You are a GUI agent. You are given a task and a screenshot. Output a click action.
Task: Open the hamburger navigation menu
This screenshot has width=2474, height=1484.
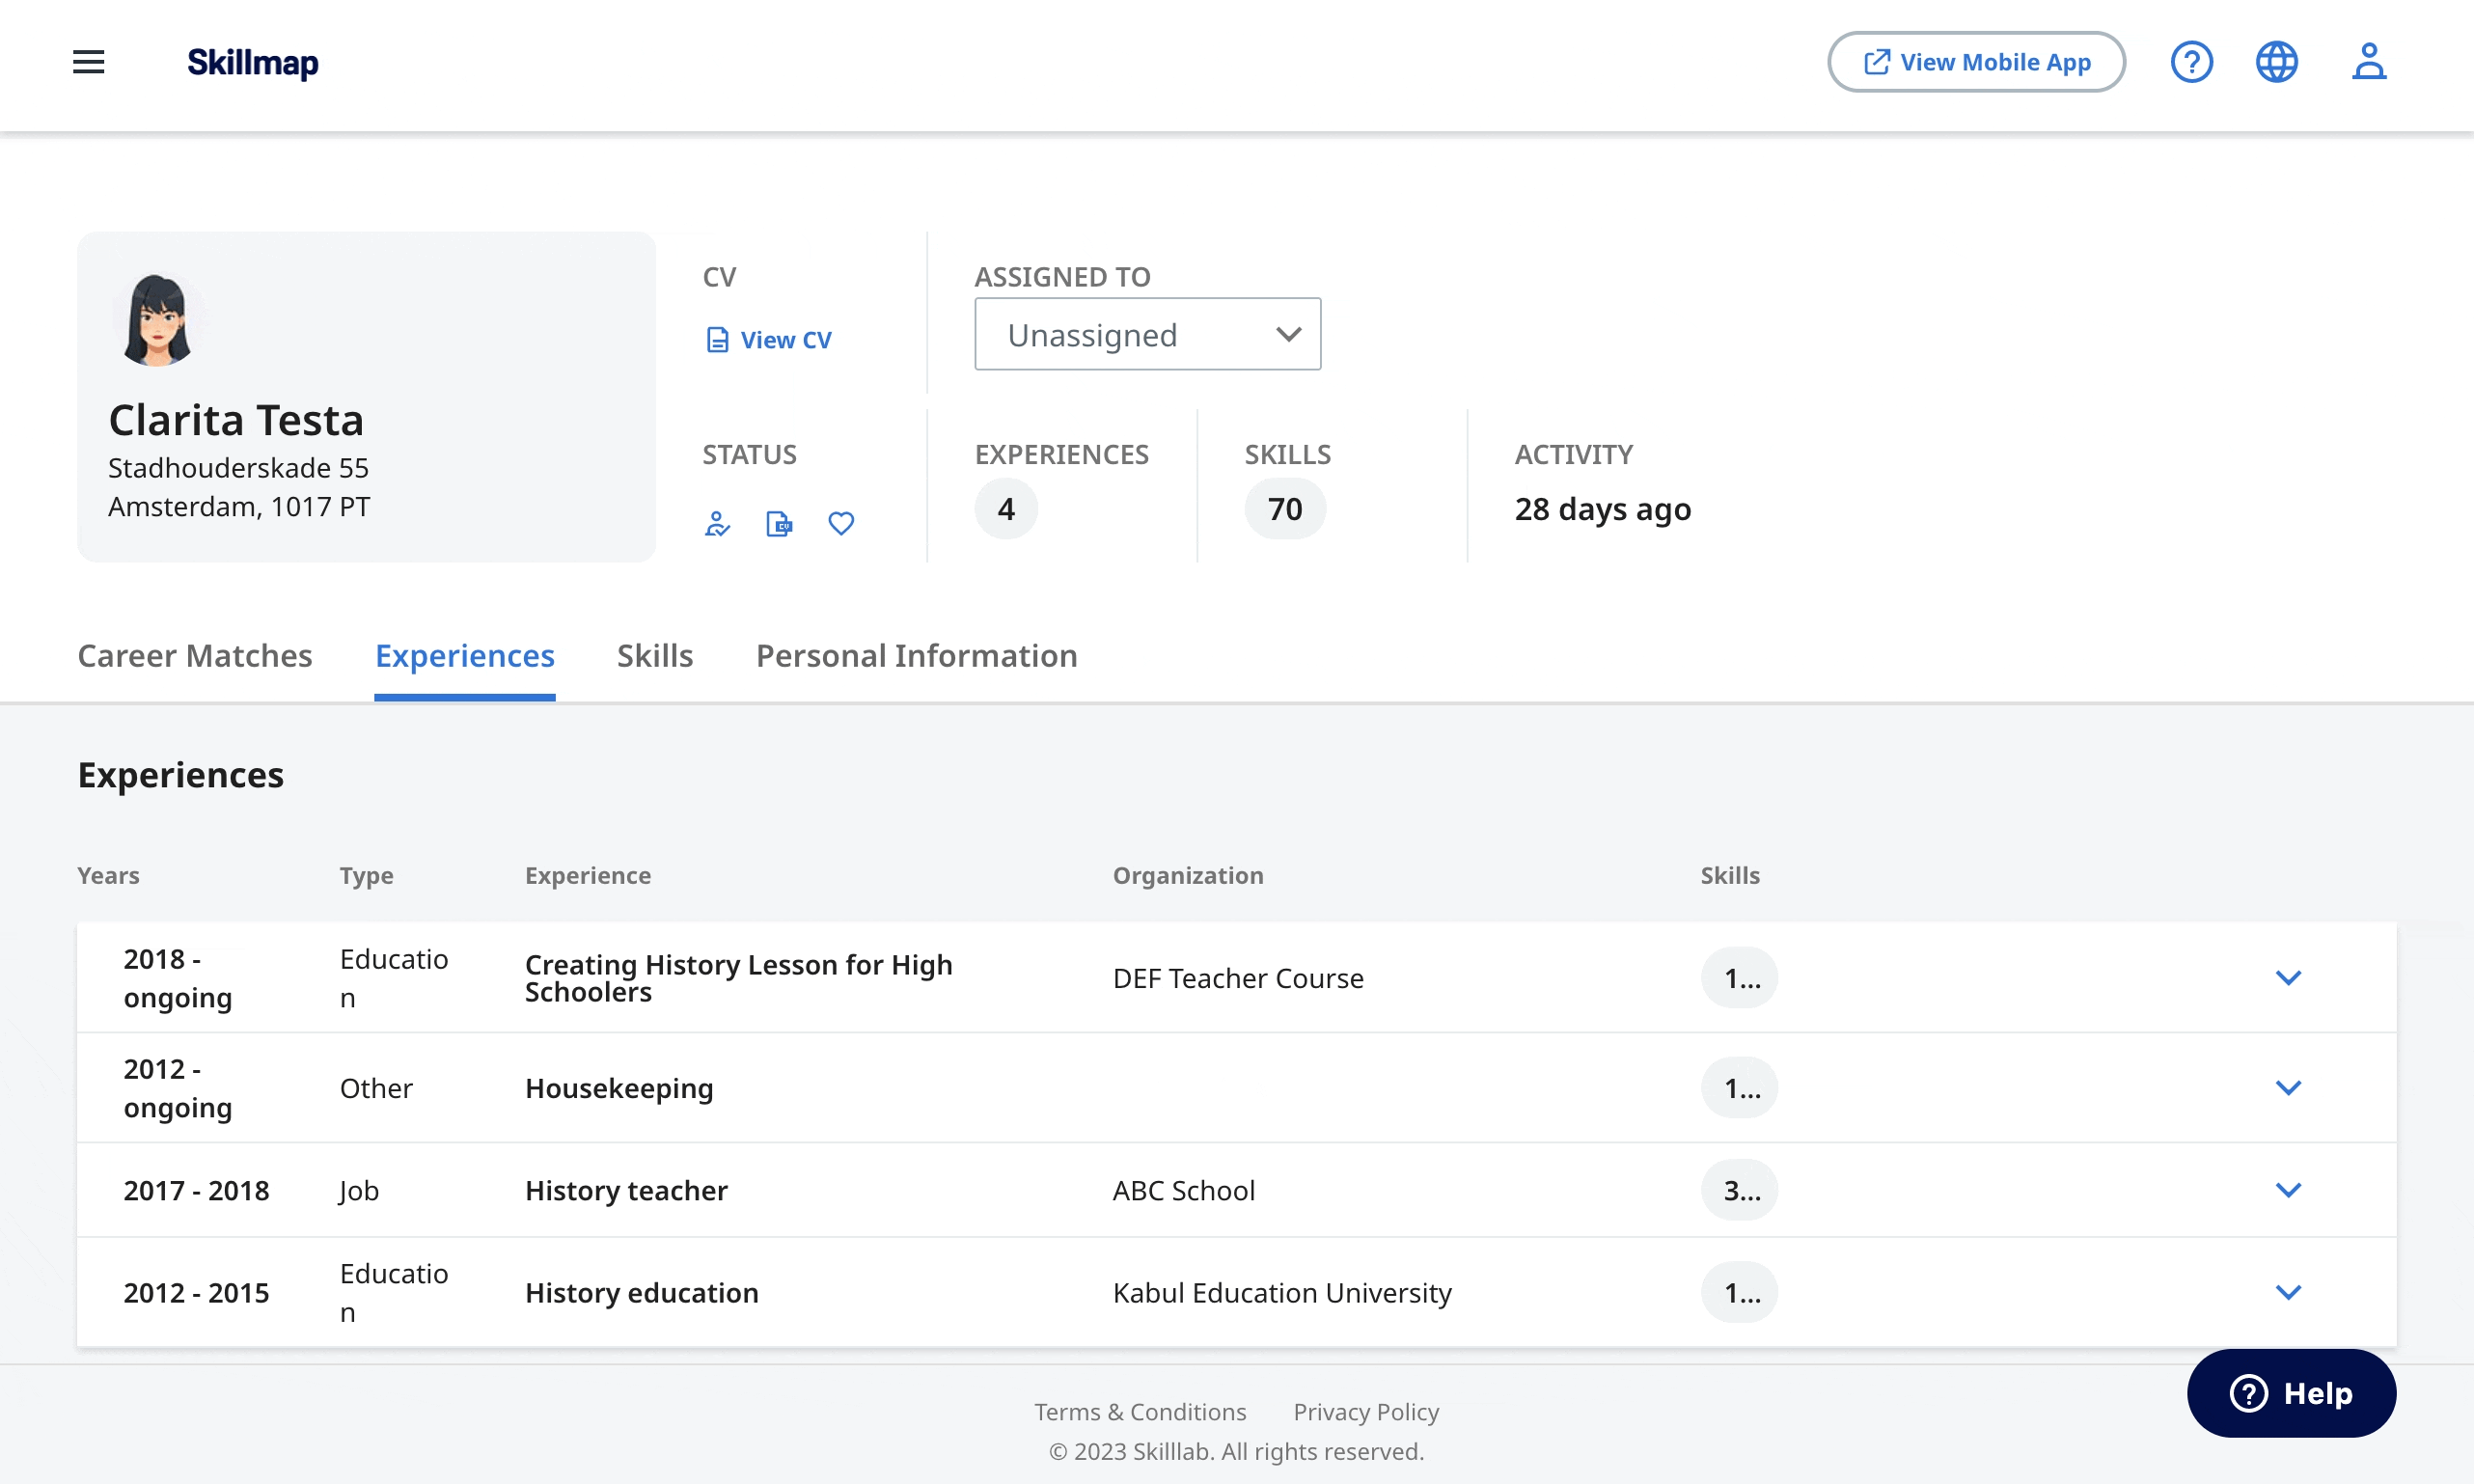coord(88,62)
